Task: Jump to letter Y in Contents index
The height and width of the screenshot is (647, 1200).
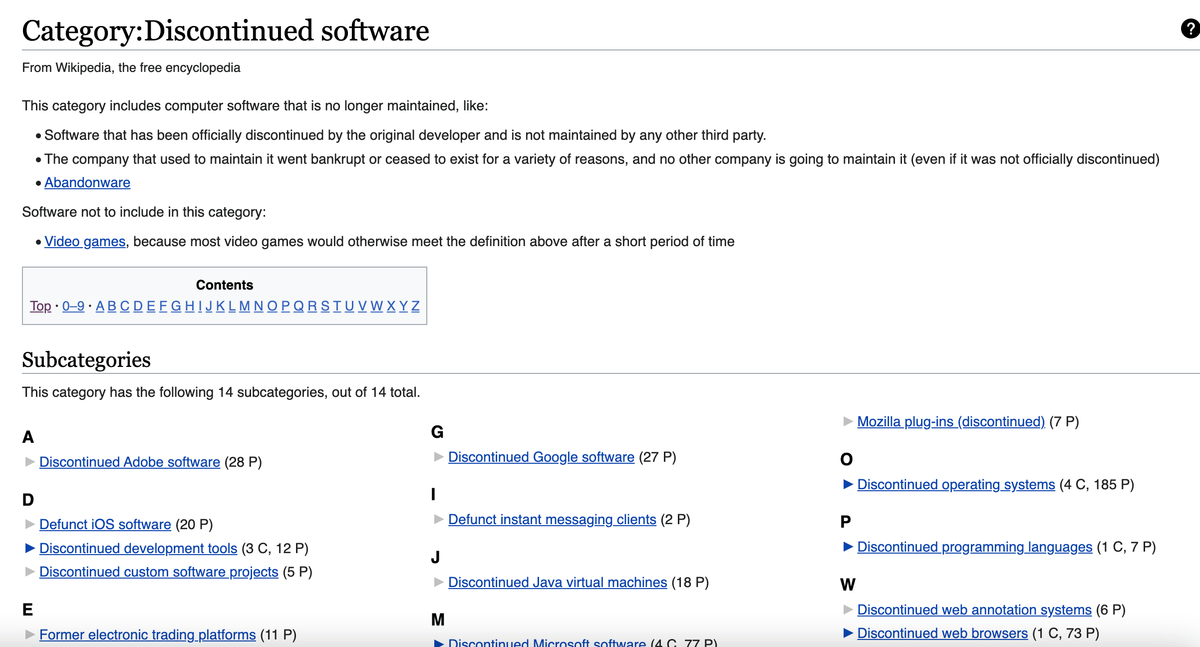Action: tap(403, 305)
